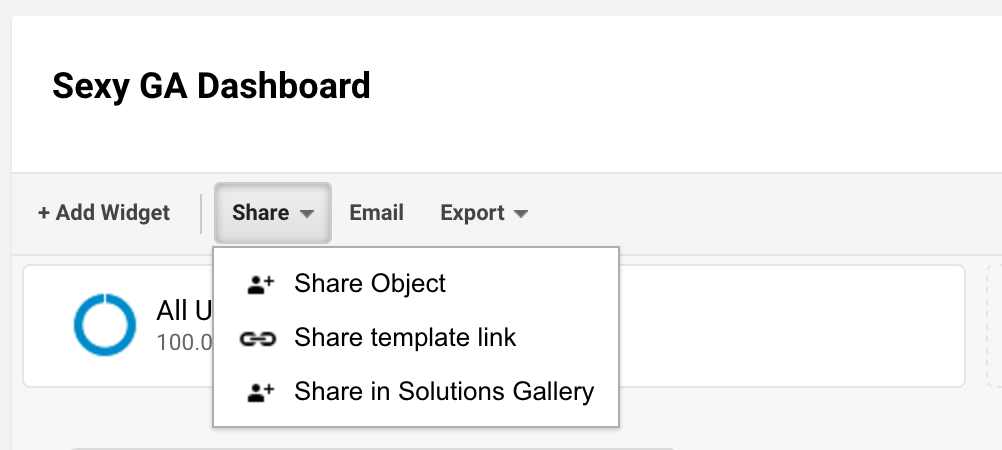Click the Share button's down arrow
Screen dimensions: 1002x450
pos(307,213)
